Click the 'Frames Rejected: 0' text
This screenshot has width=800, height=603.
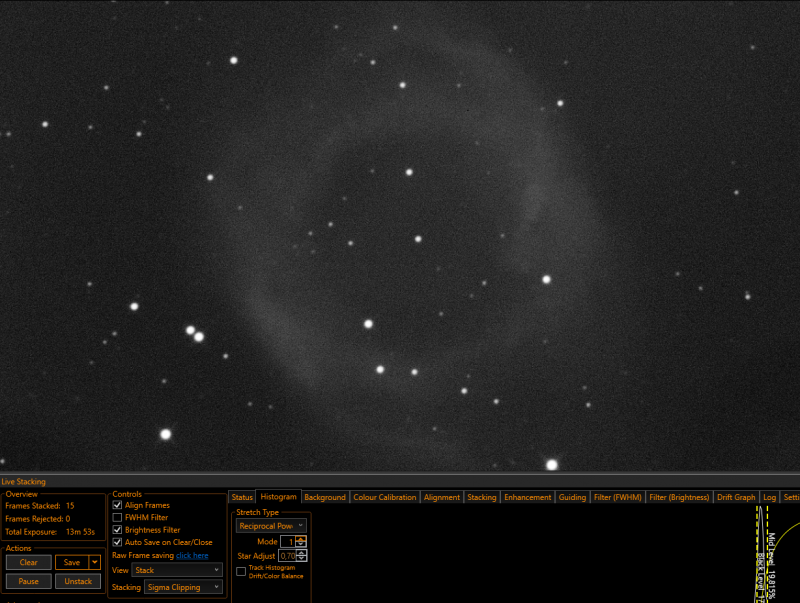(38, 518)
